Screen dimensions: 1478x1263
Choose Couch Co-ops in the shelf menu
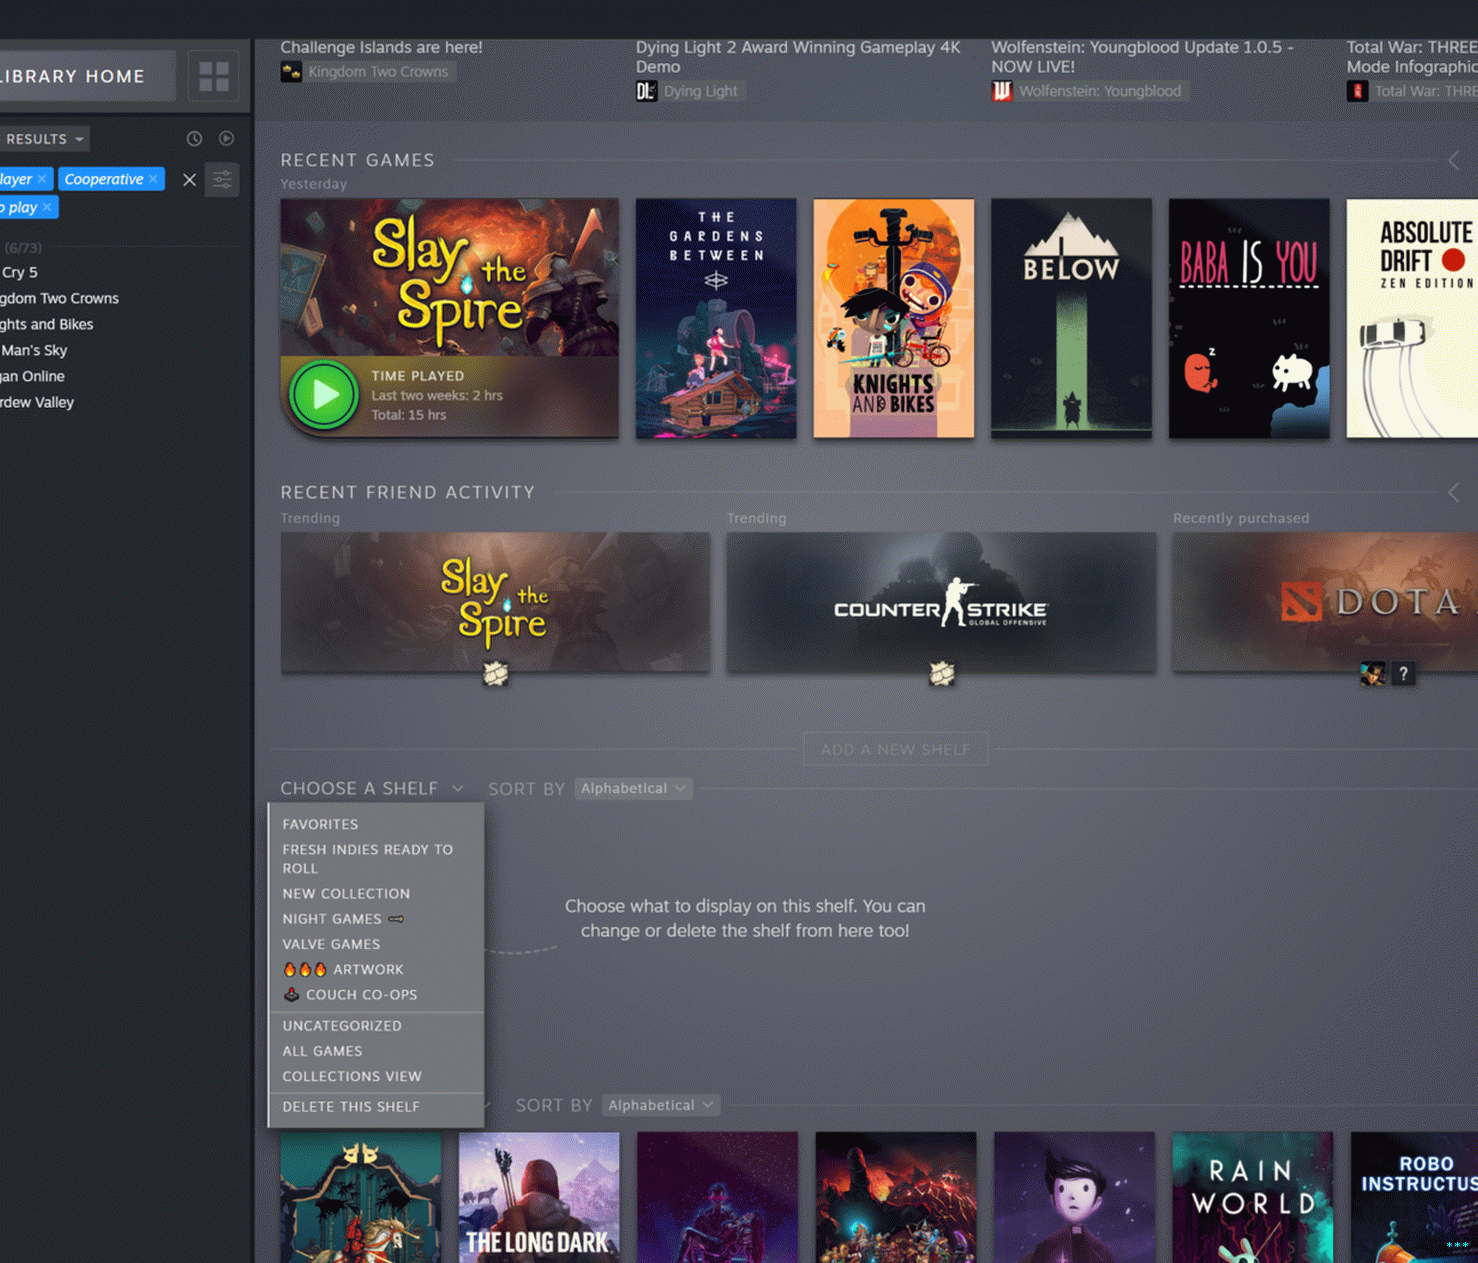click(x=361, y=995)
